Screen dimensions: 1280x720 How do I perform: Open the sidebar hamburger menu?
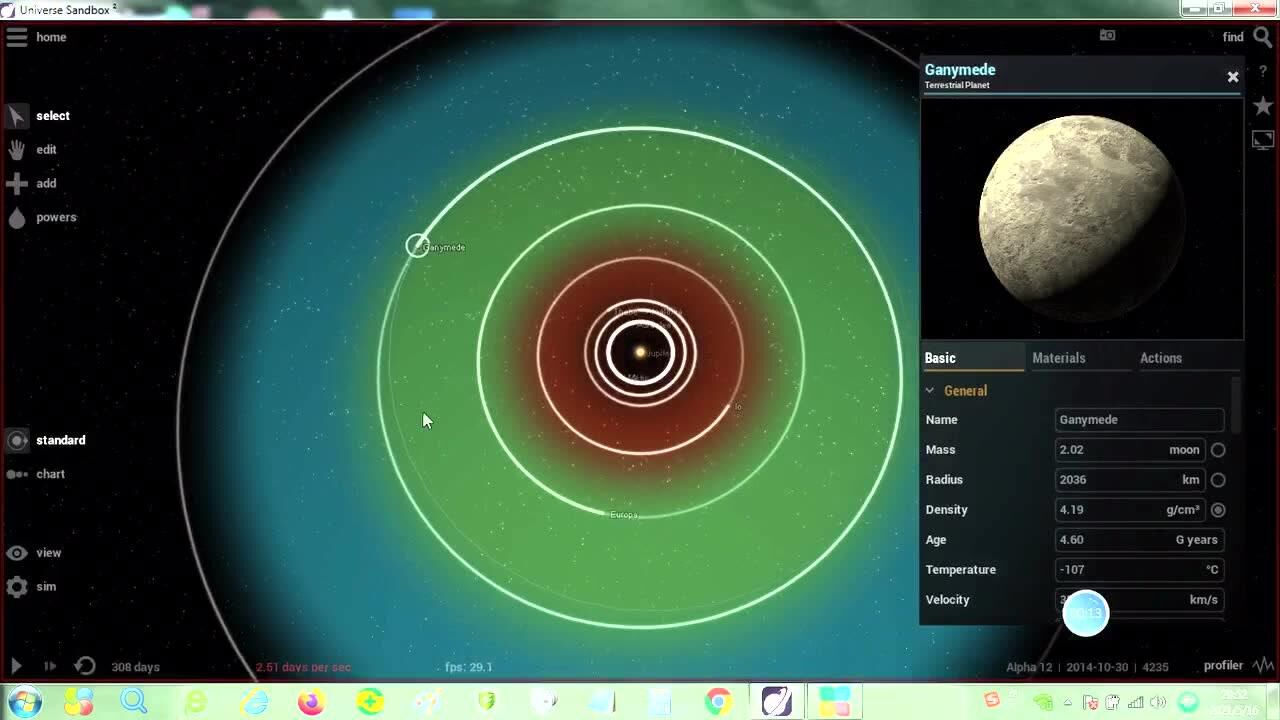pos(16,37)
